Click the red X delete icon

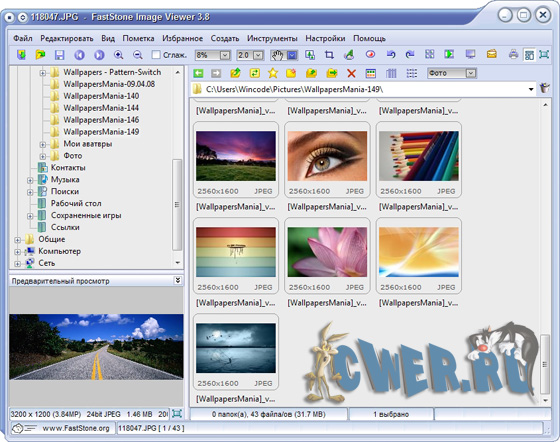pyautogui.click(x=351, y=73)
